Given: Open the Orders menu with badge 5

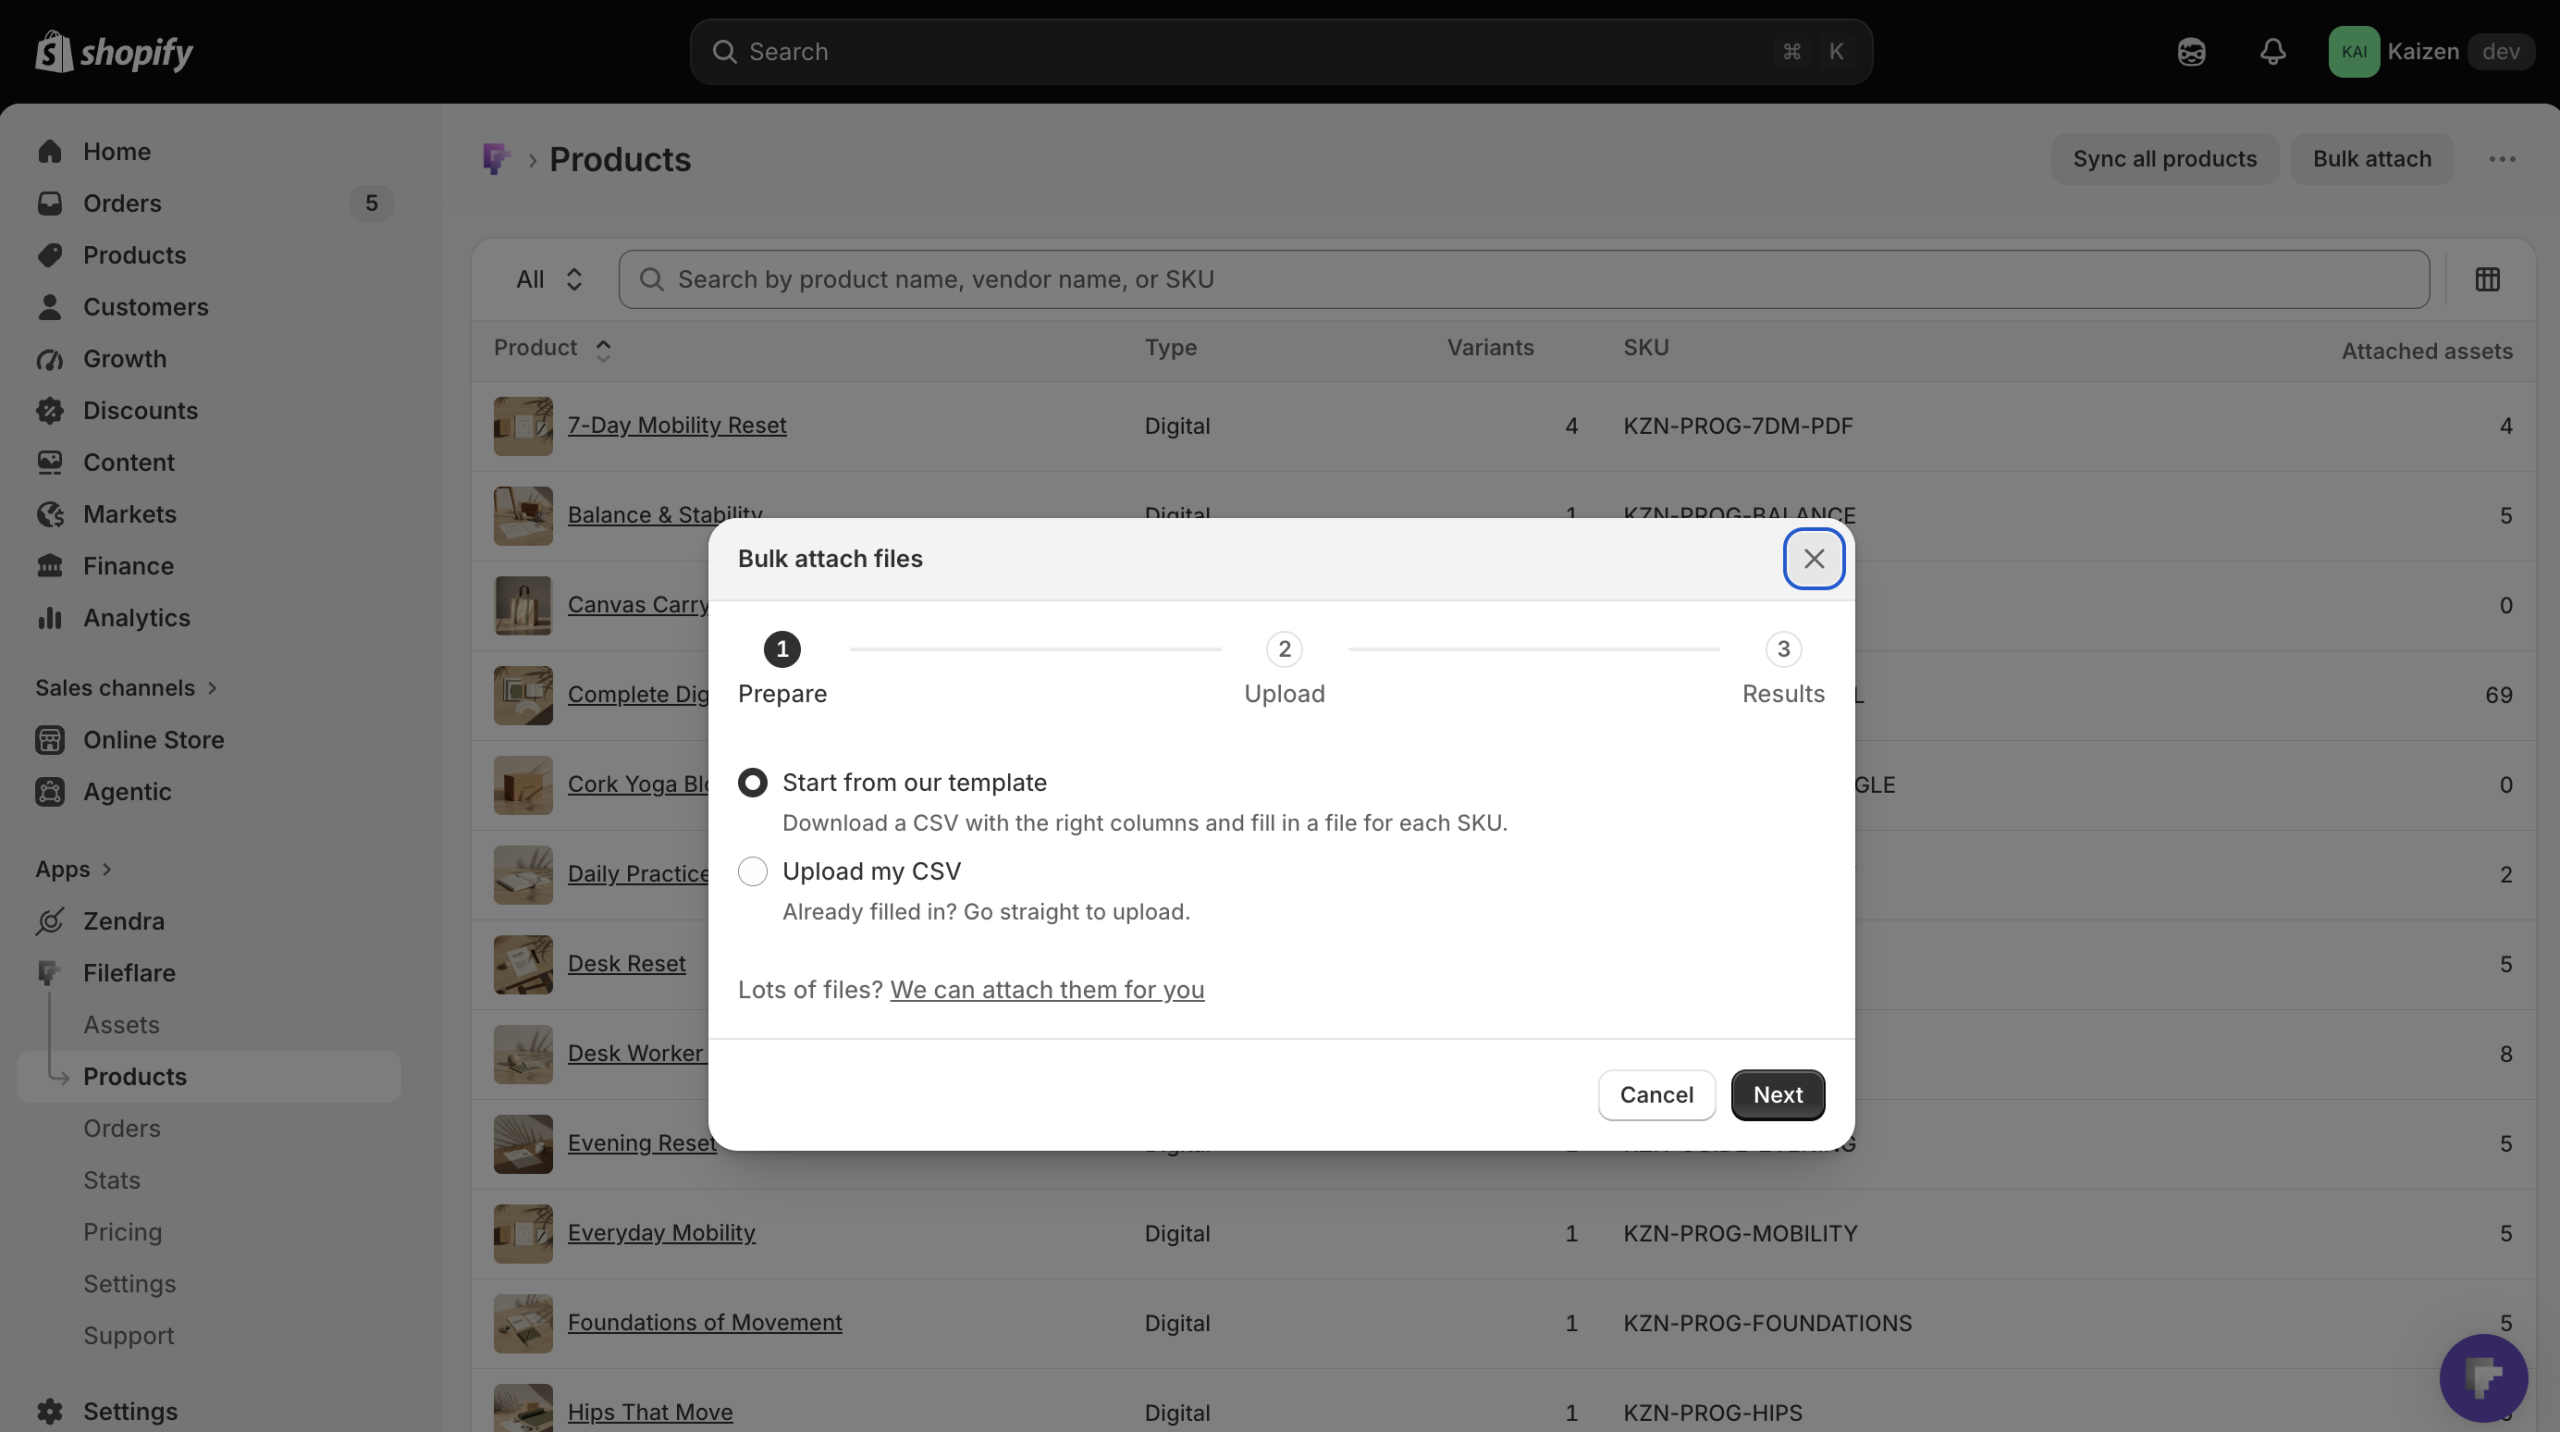Looking at the screenshot, I should click(209, 203).
